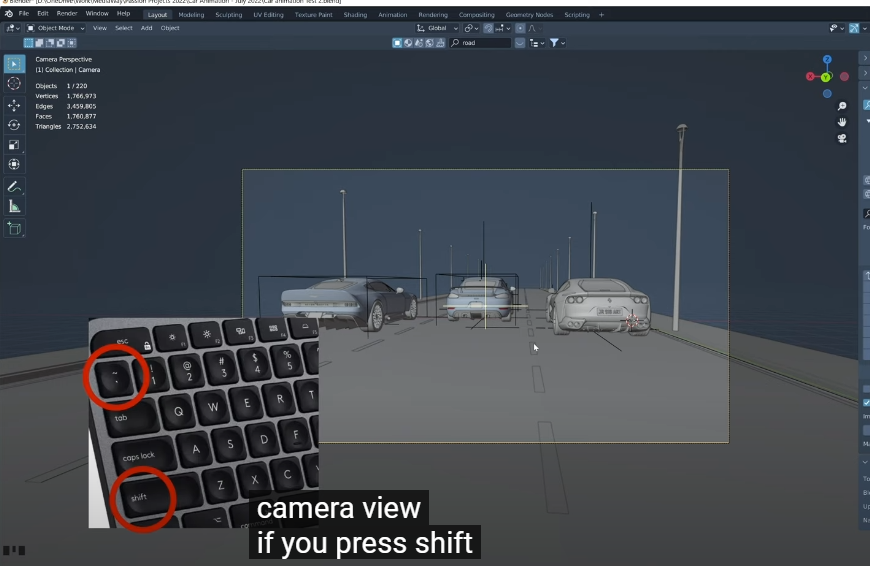Click the '1,766,973' vertices count
This screenshot has width=870, height=566.
coord(82,96)
